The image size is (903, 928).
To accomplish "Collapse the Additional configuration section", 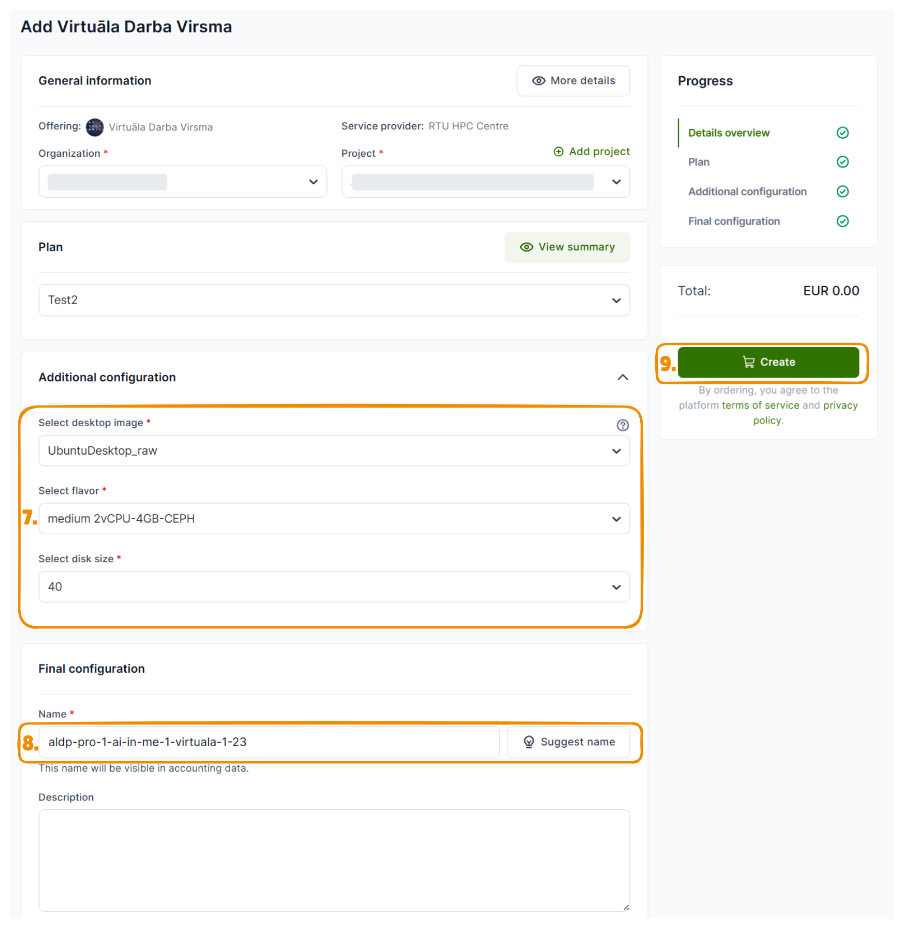I will pos(623,377).
